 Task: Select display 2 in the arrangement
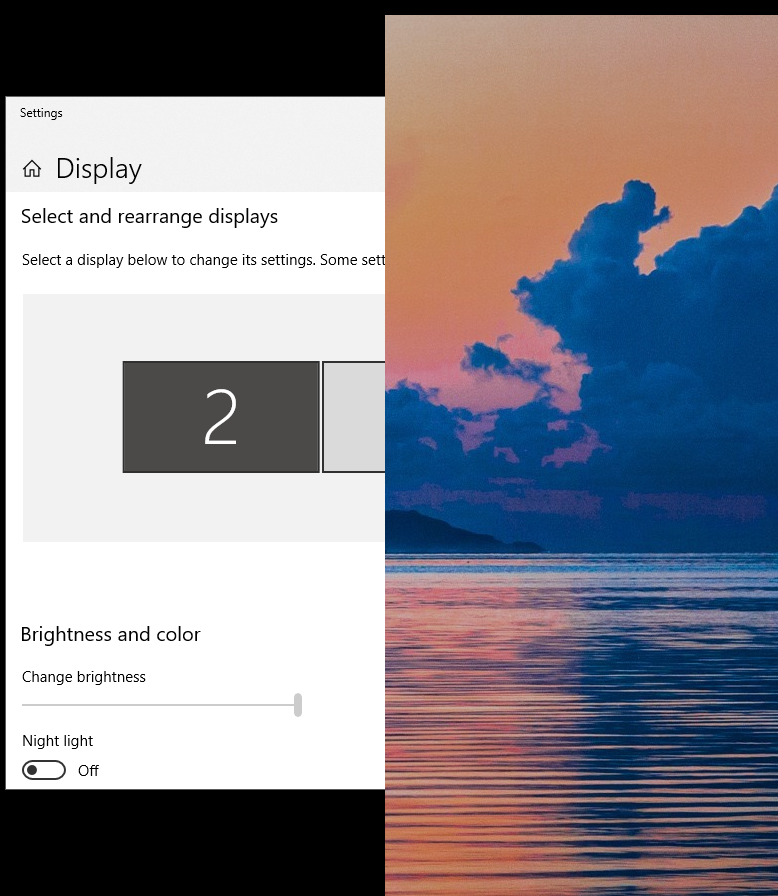(x=221, y=417)
